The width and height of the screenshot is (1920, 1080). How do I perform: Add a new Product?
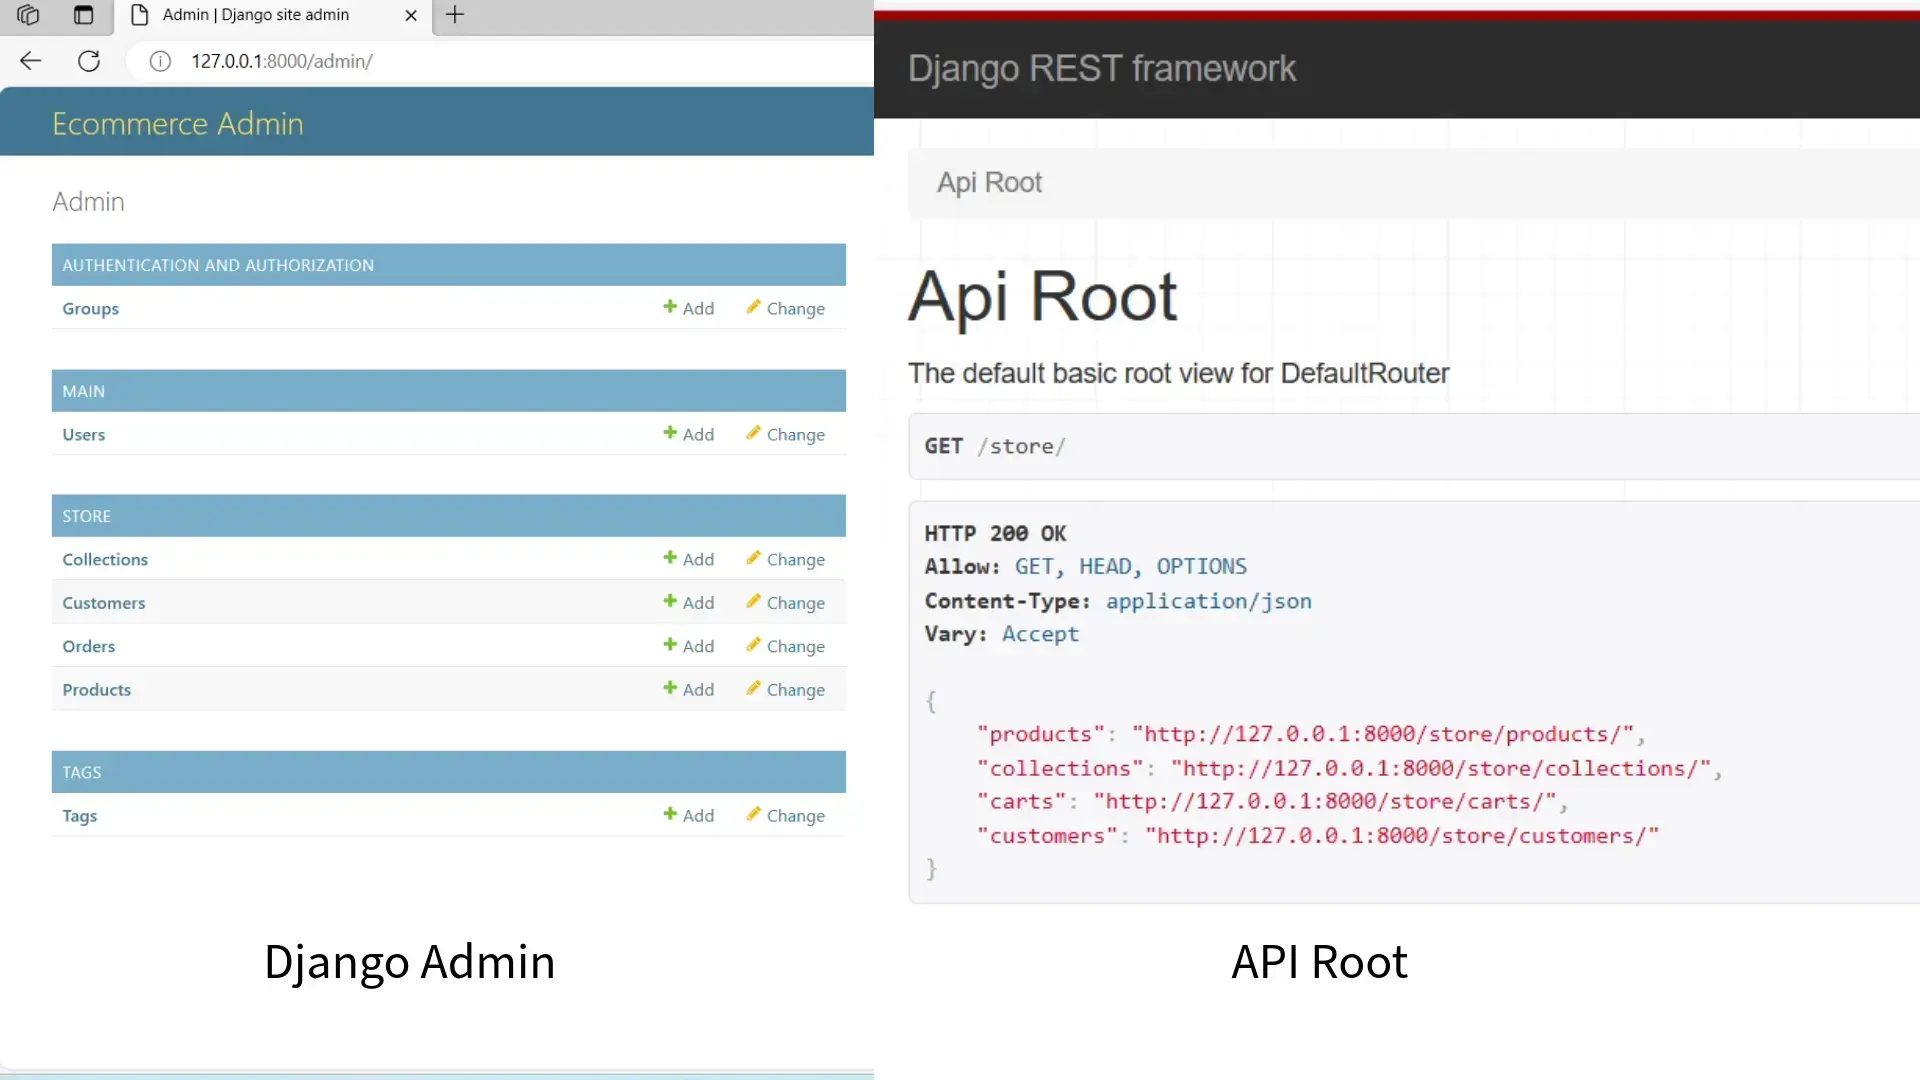pos(689,690)
